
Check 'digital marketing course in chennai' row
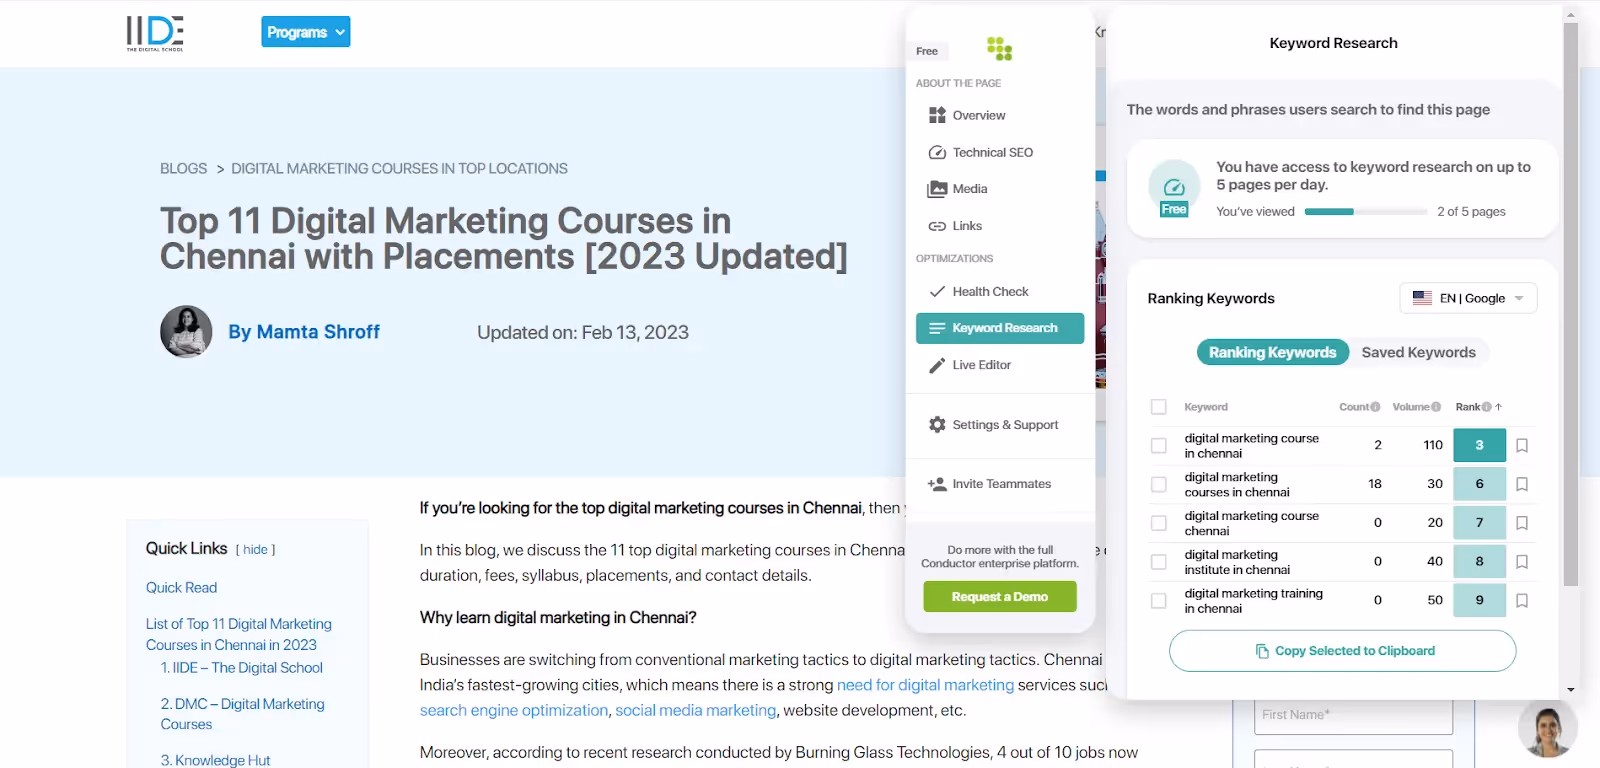1158,446
